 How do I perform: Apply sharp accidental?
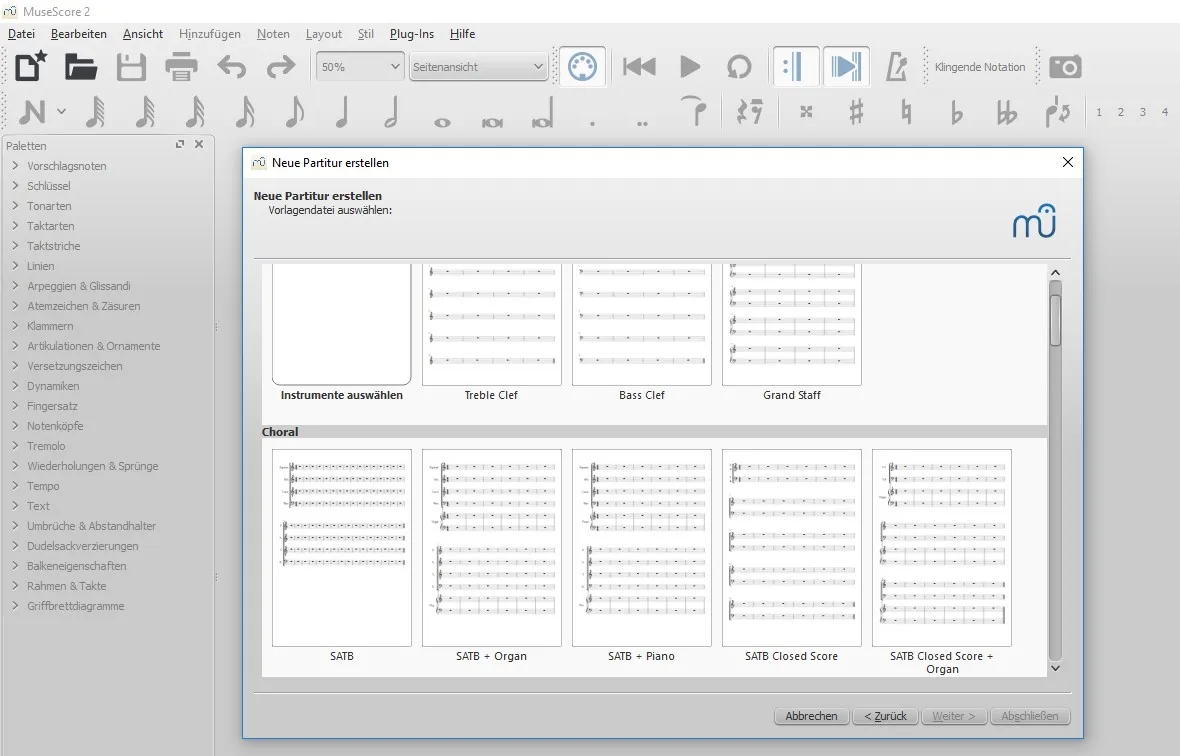(x=856, y=112)
